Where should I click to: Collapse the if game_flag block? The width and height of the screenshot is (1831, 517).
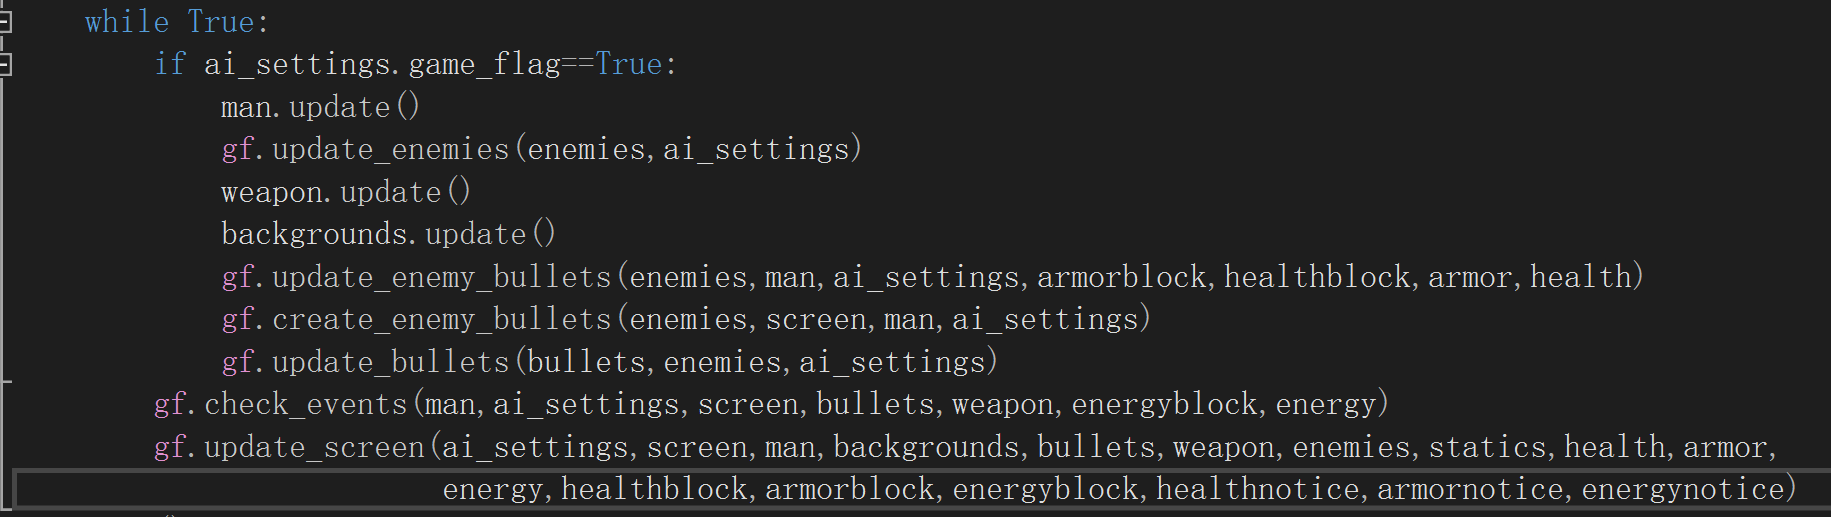click(5, 65)
